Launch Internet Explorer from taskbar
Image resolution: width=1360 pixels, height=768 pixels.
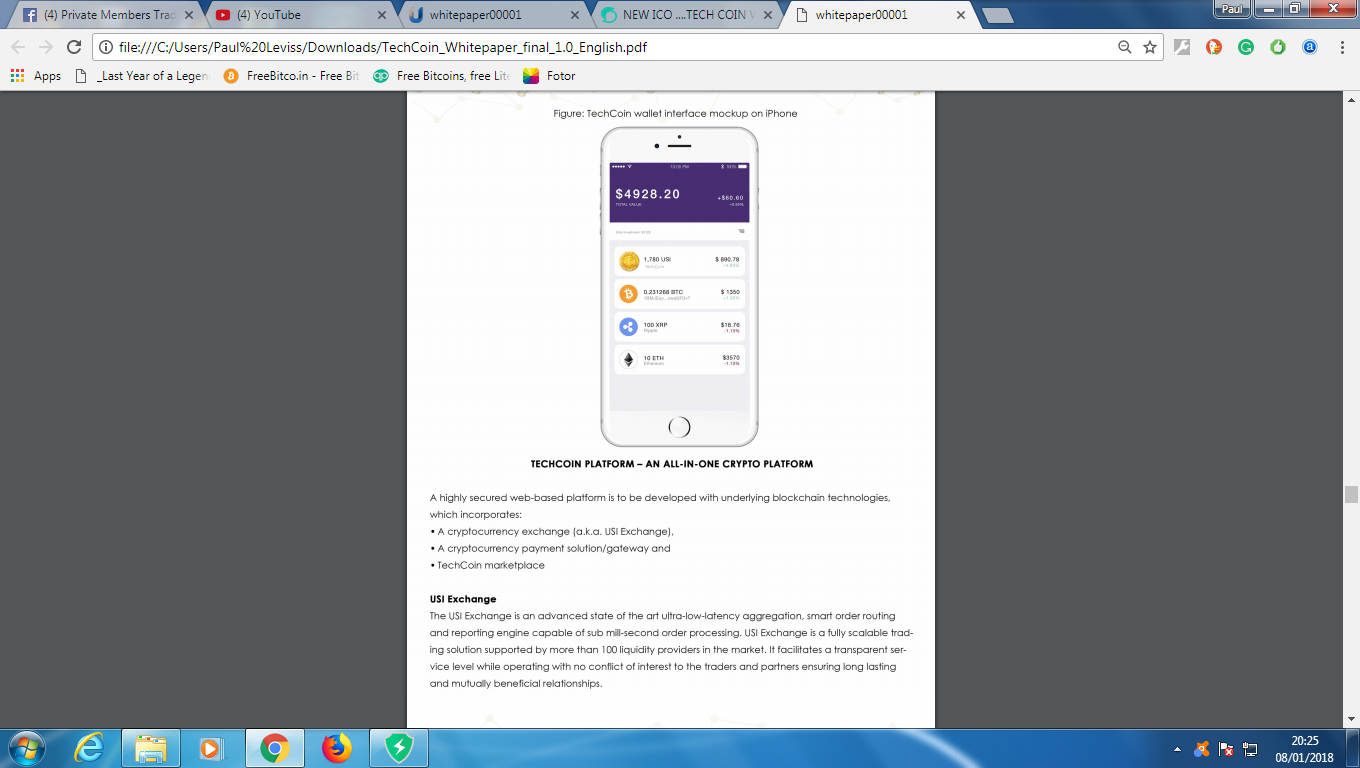pos(90,748)
